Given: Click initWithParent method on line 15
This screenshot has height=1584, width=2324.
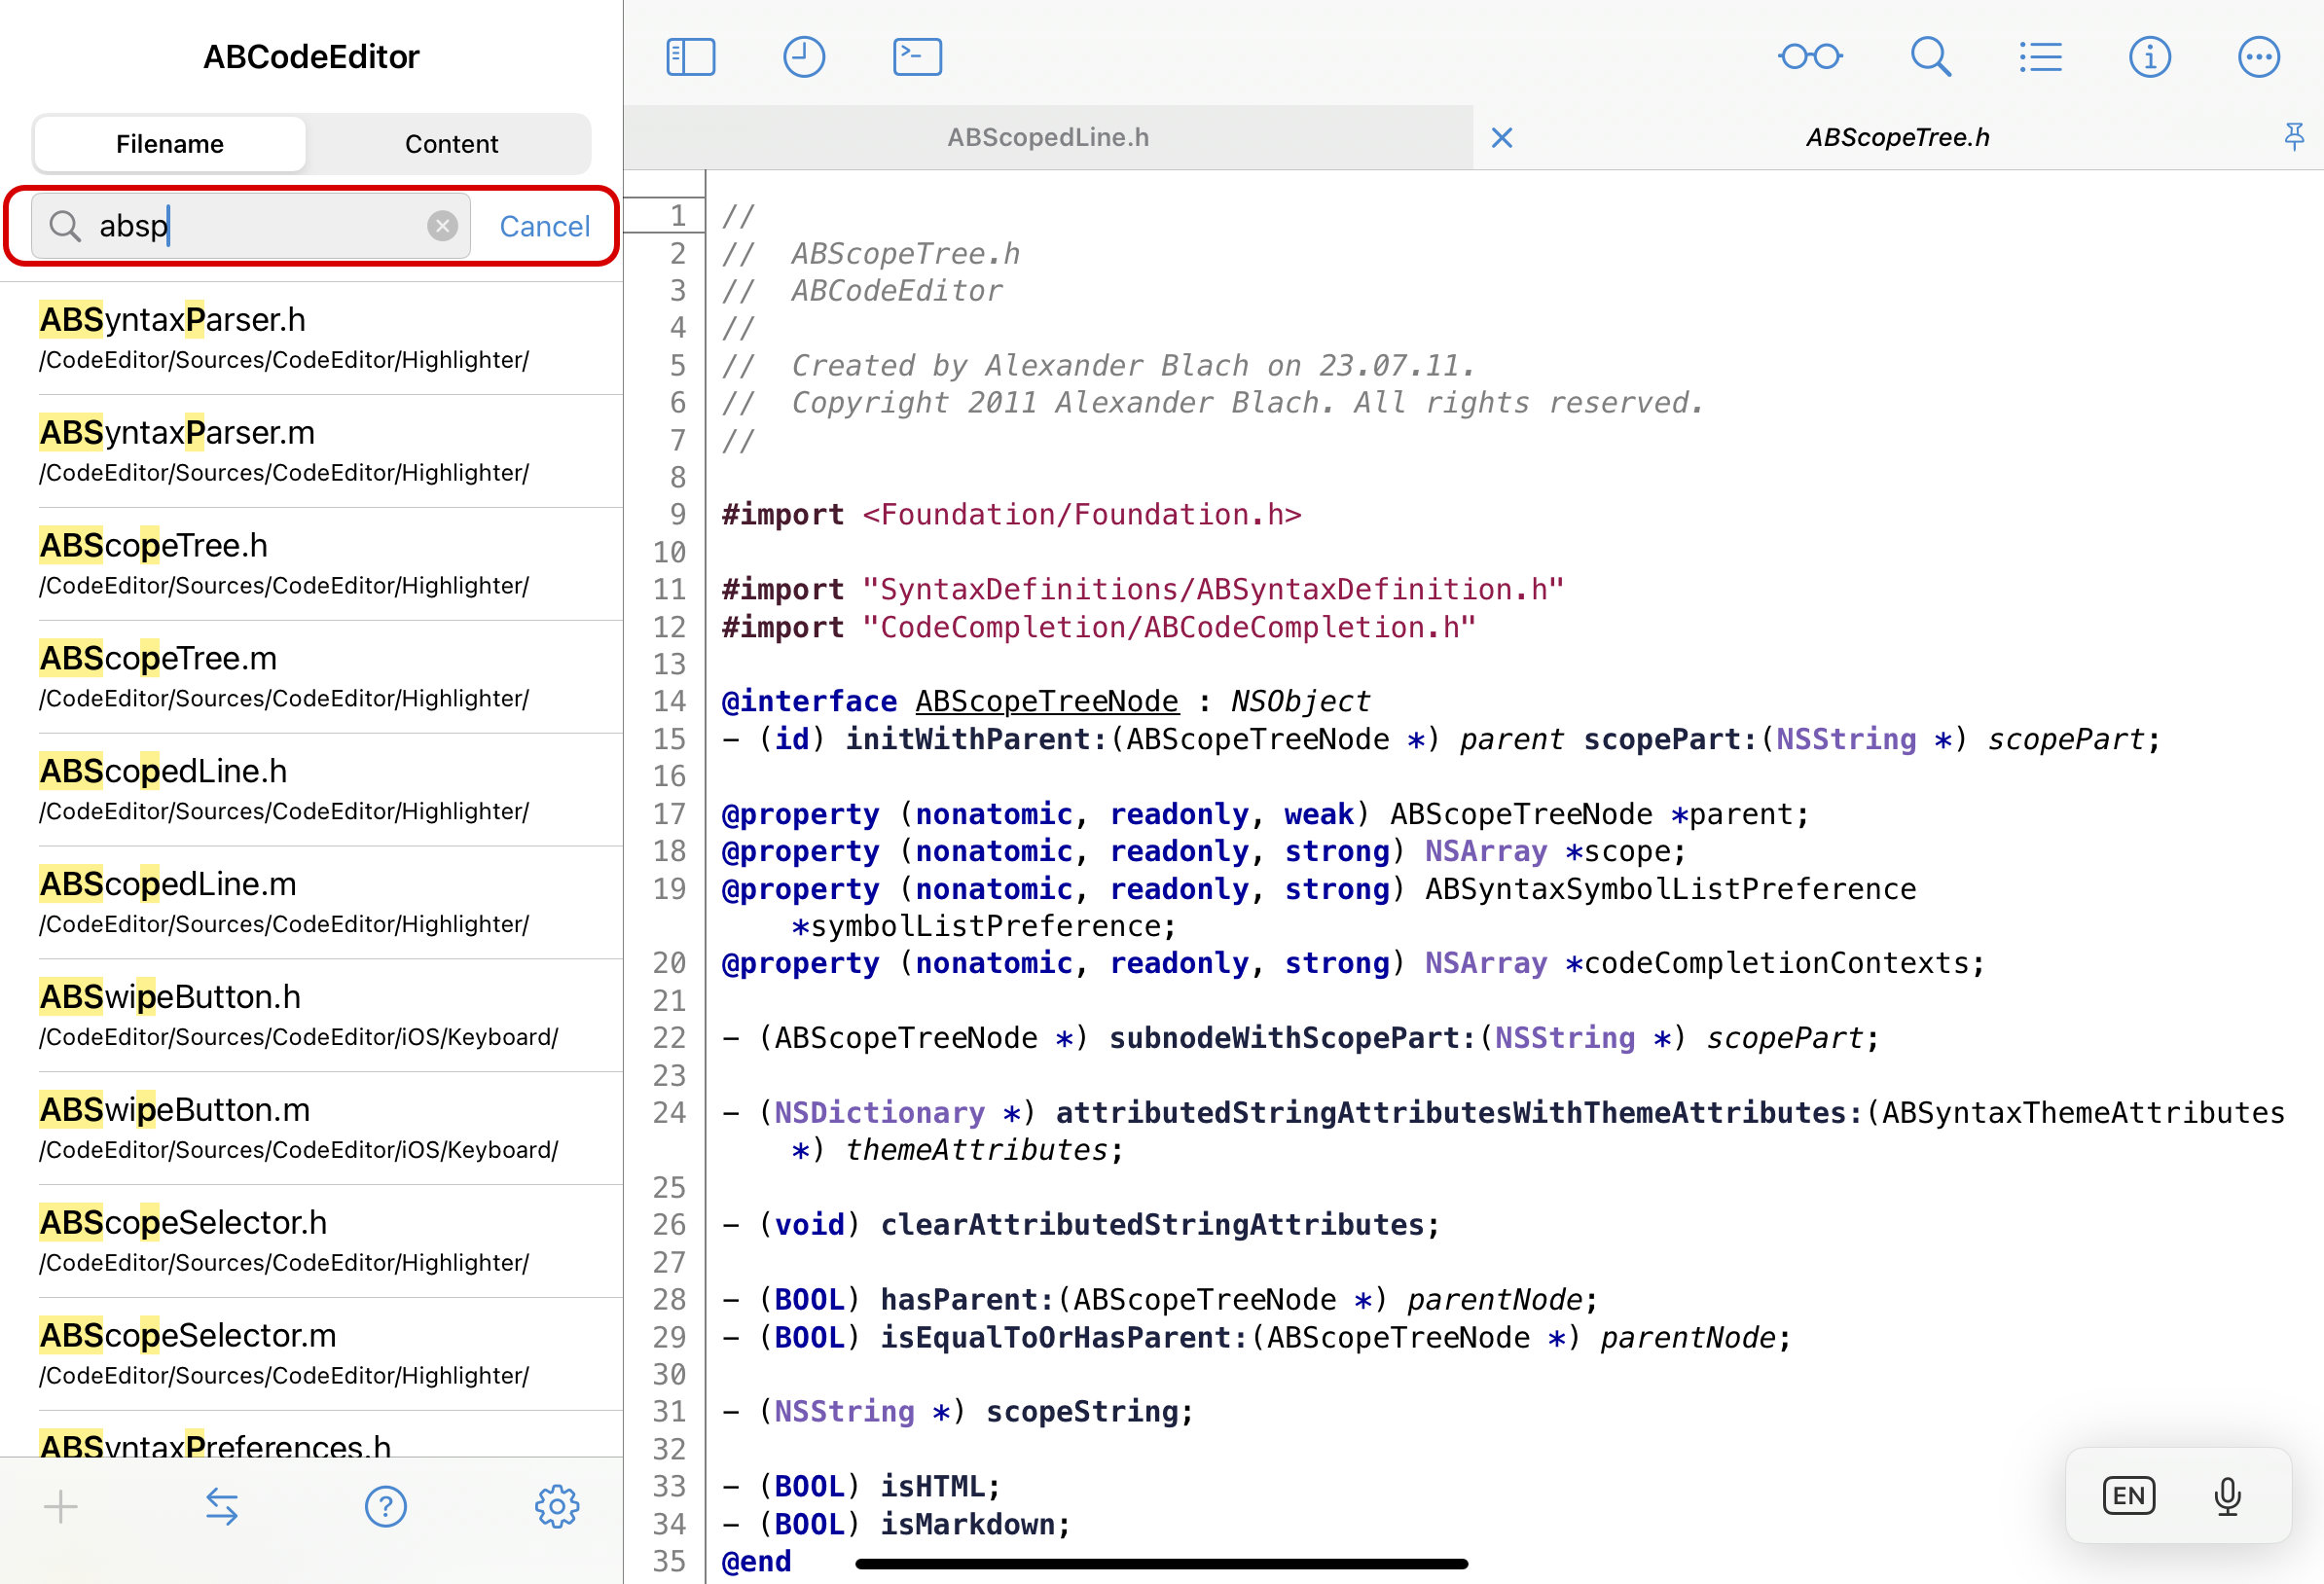Looking at the screenshot, I should pos(978,739).
